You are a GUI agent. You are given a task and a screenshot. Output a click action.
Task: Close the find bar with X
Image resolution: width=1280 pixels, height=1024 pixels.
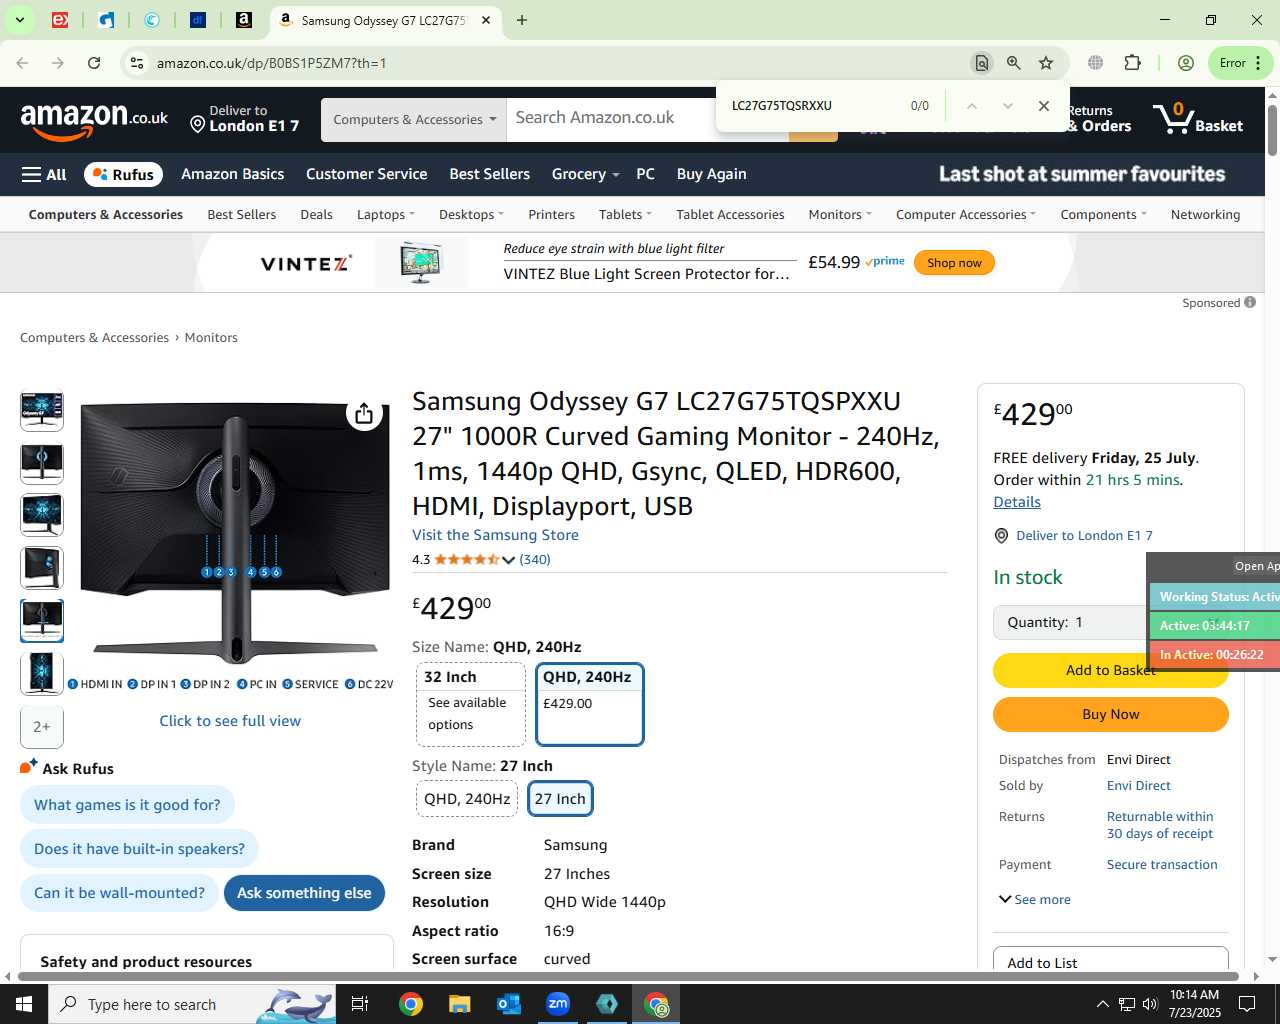[1044, 106]
